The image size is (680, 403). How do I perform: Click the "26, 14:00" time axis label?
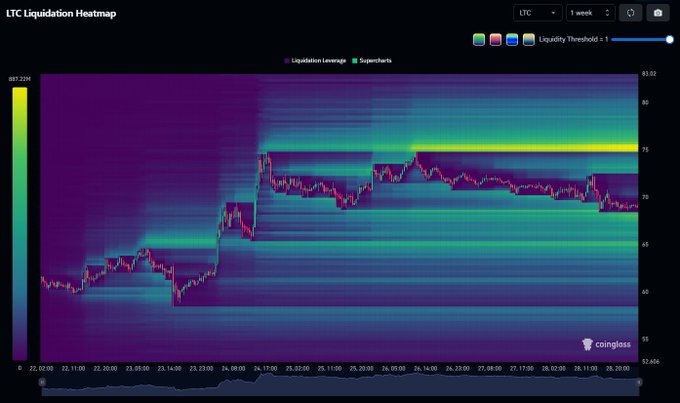(x=425, y=368)
